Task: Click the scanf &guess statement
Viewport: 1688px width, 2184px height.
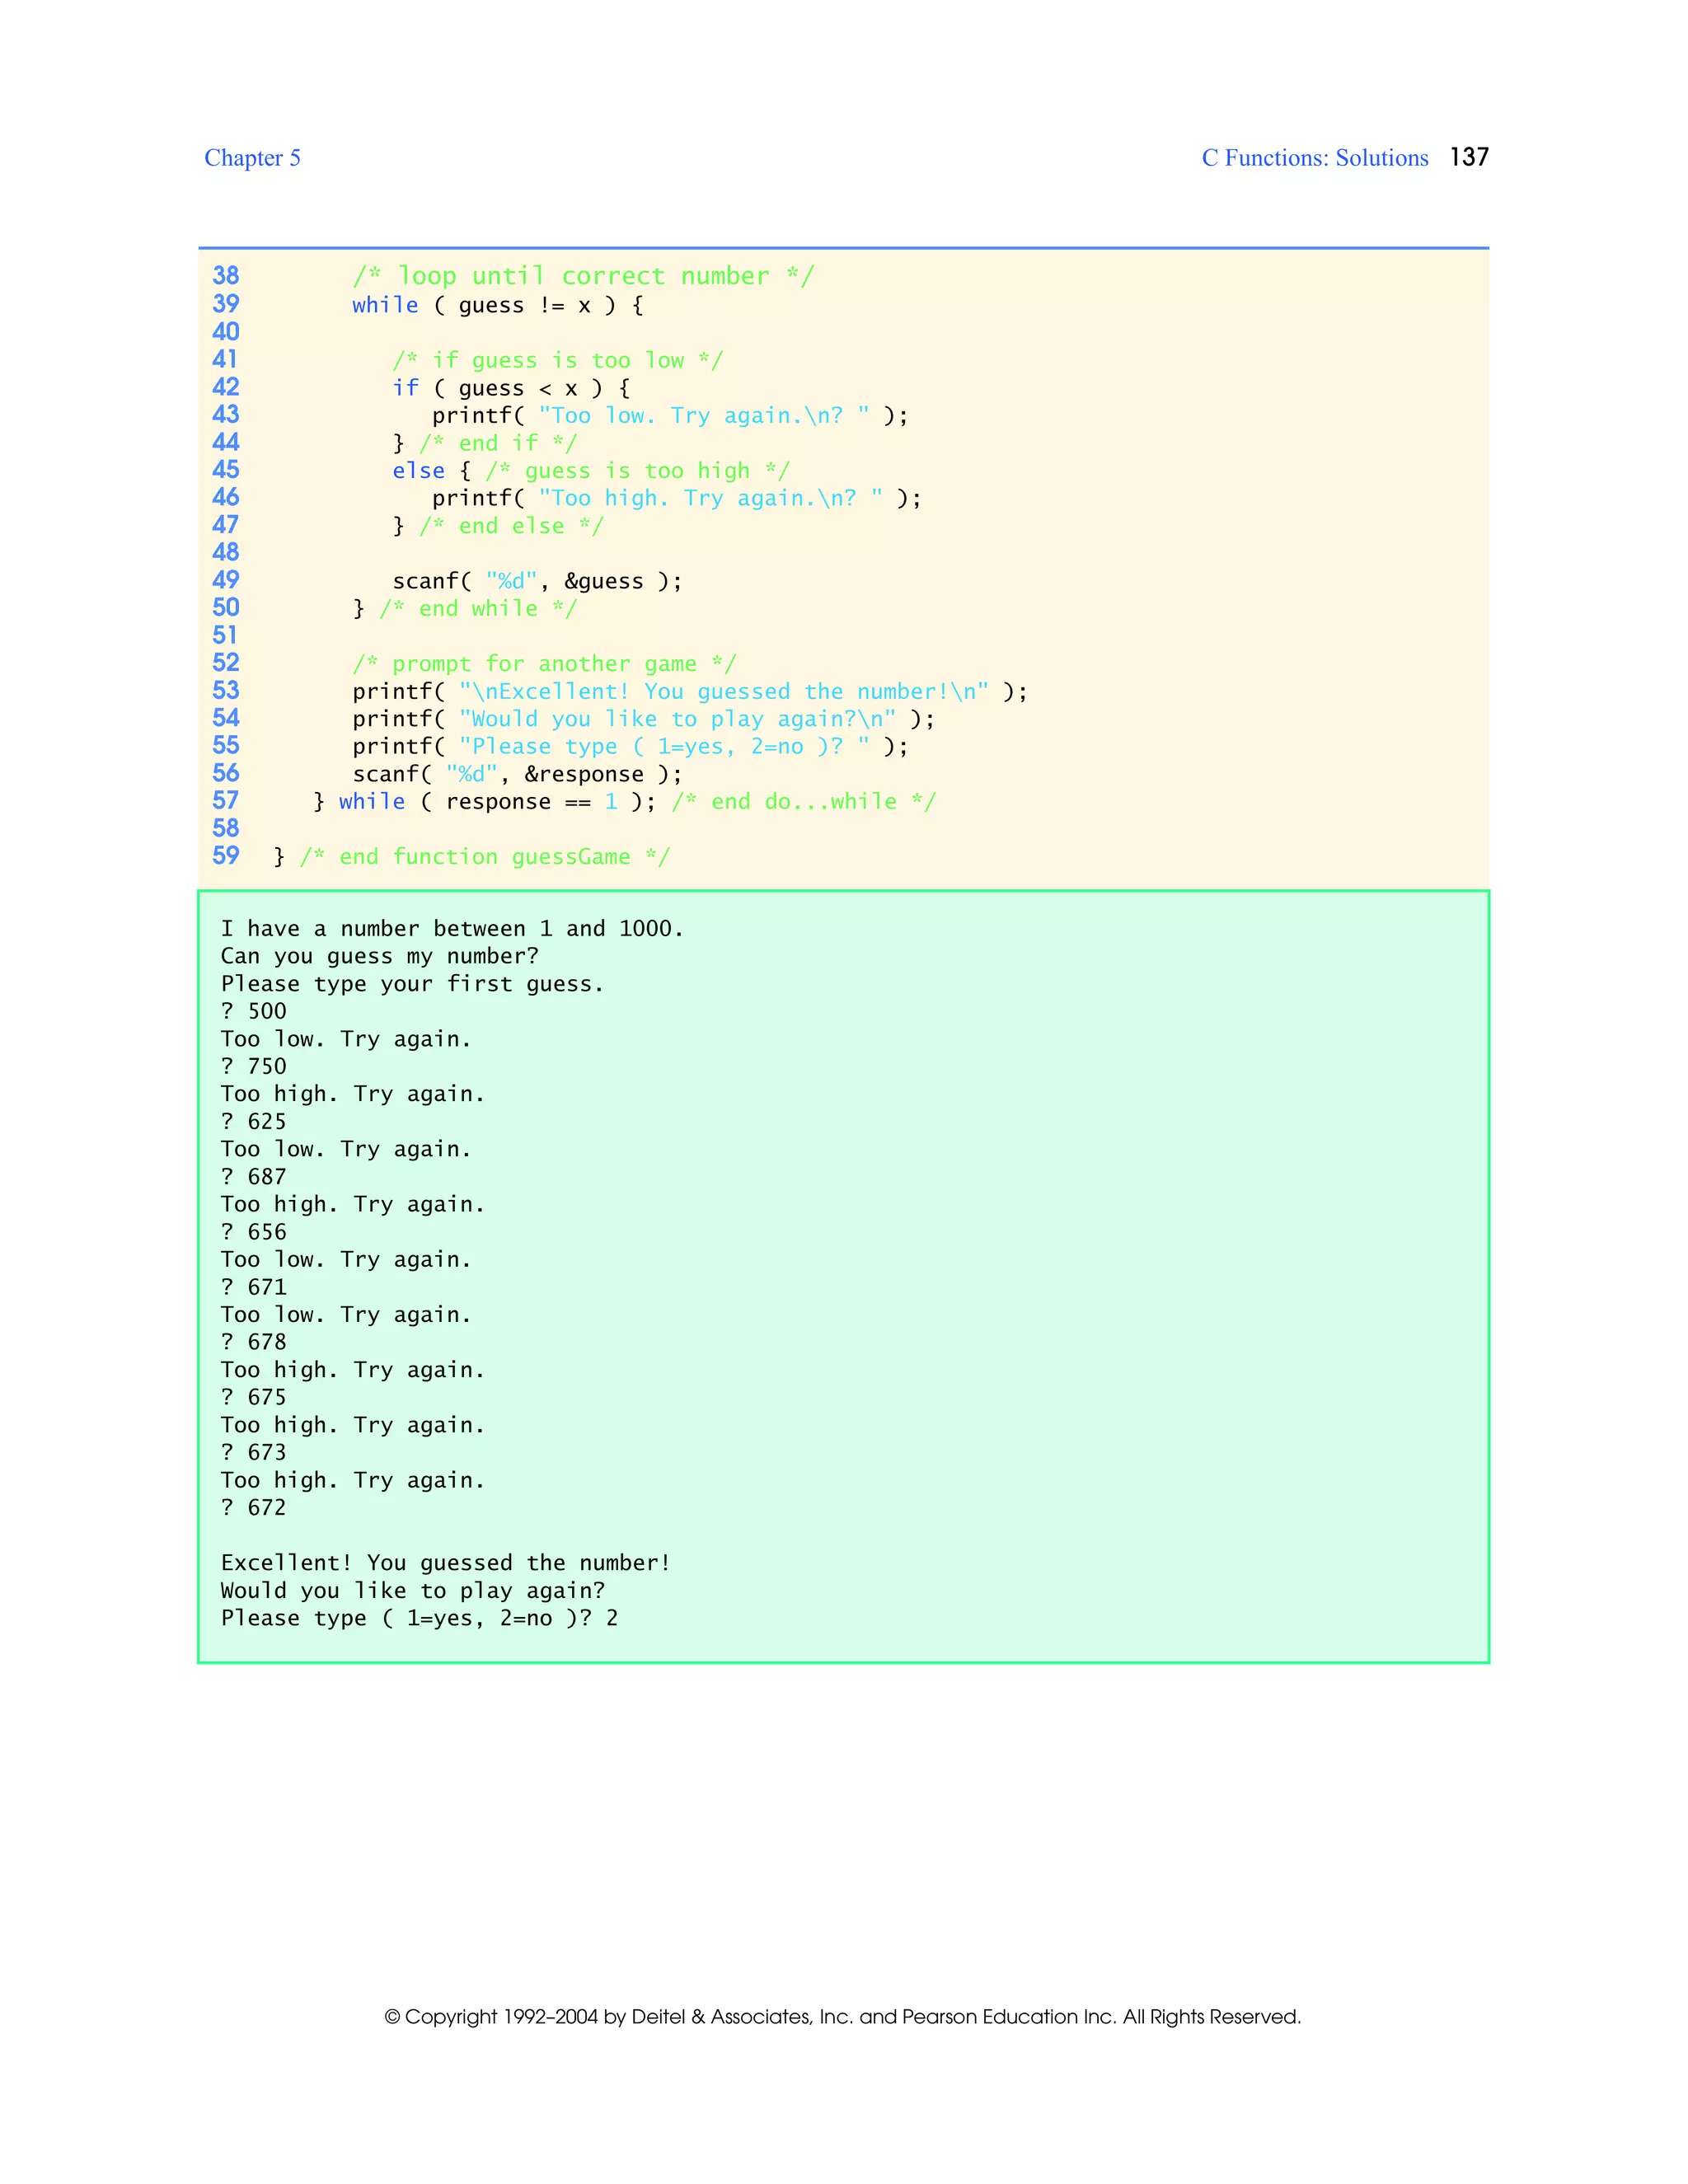Action: pos(537,582)
